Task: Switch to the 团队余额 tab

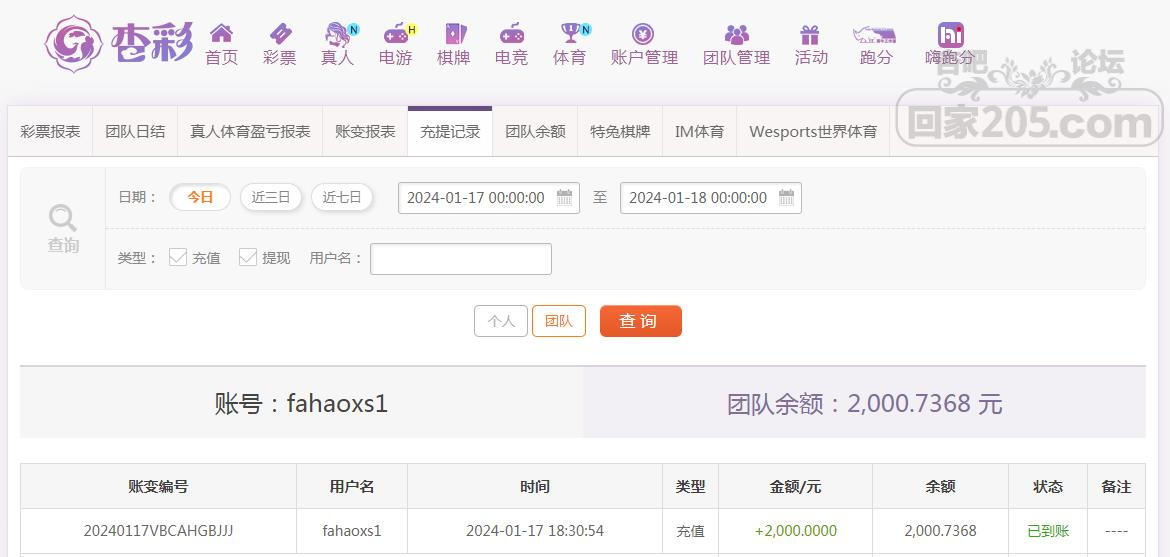Action: tap(535, 132)
